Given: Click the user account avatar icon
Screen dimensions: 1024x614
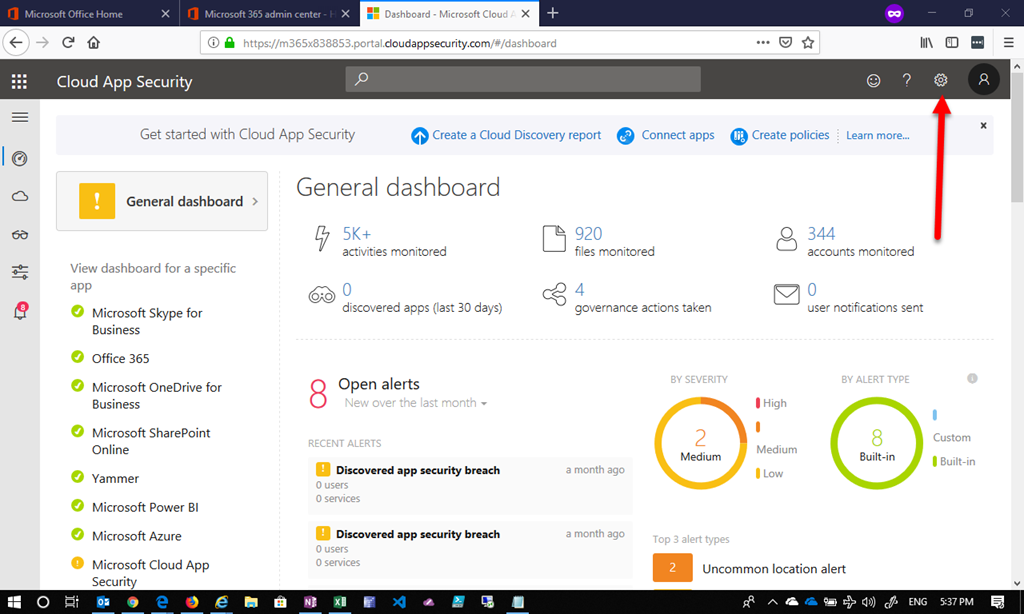Looking at the screenshot, I should click(x=983, y=80).
